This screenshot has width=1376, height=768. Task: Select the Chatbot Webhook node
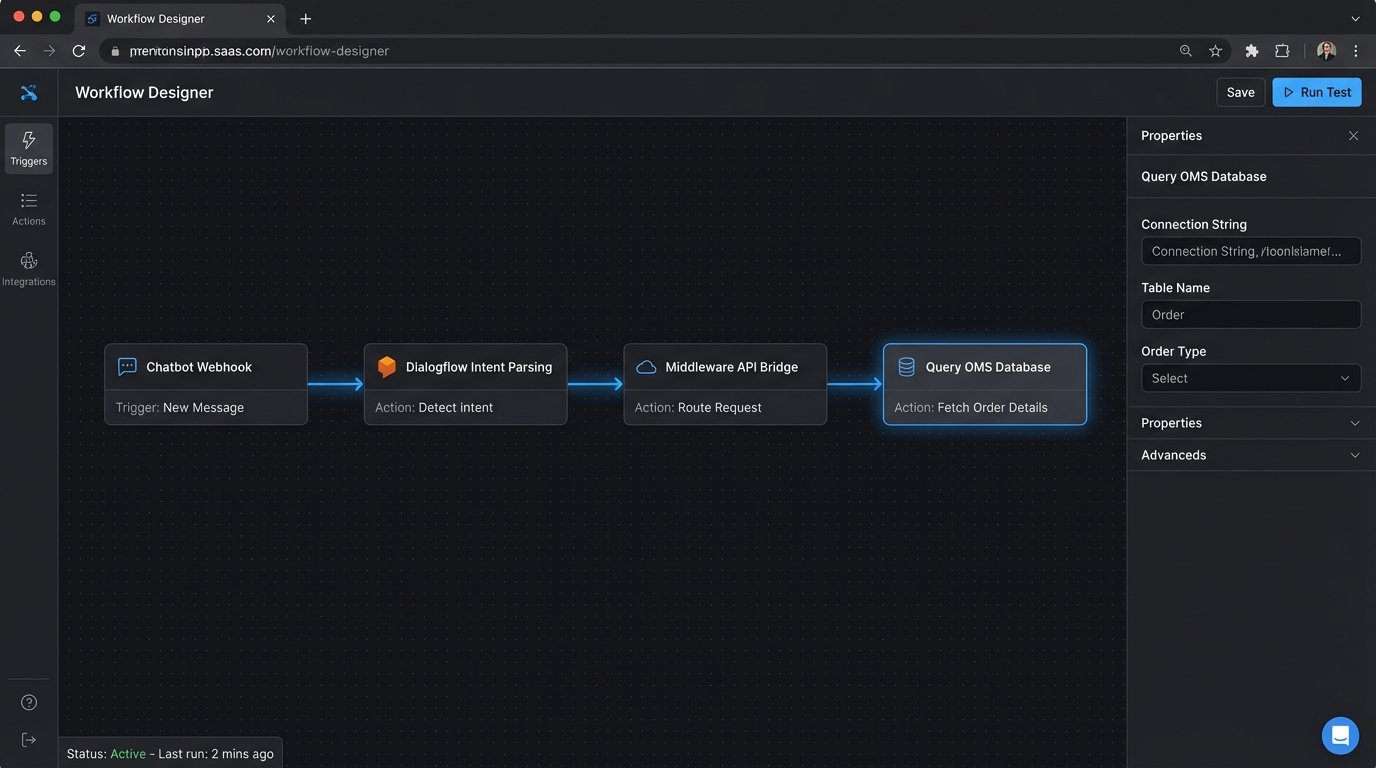point(206,385)
